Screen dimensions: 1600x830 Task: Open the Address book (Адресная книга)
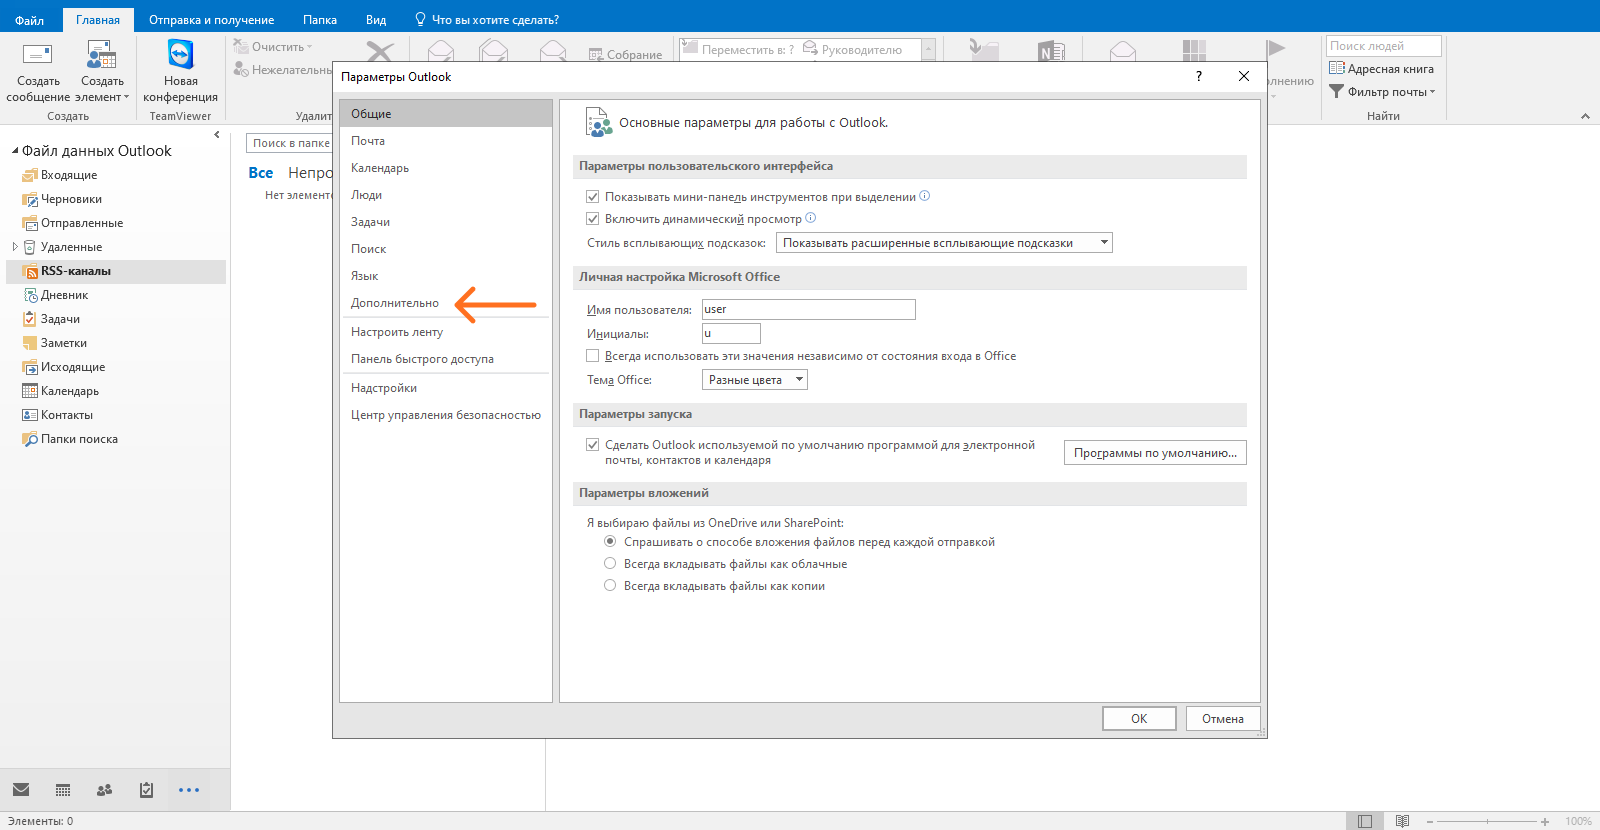pyautogui.click(x=1381, y=69)
